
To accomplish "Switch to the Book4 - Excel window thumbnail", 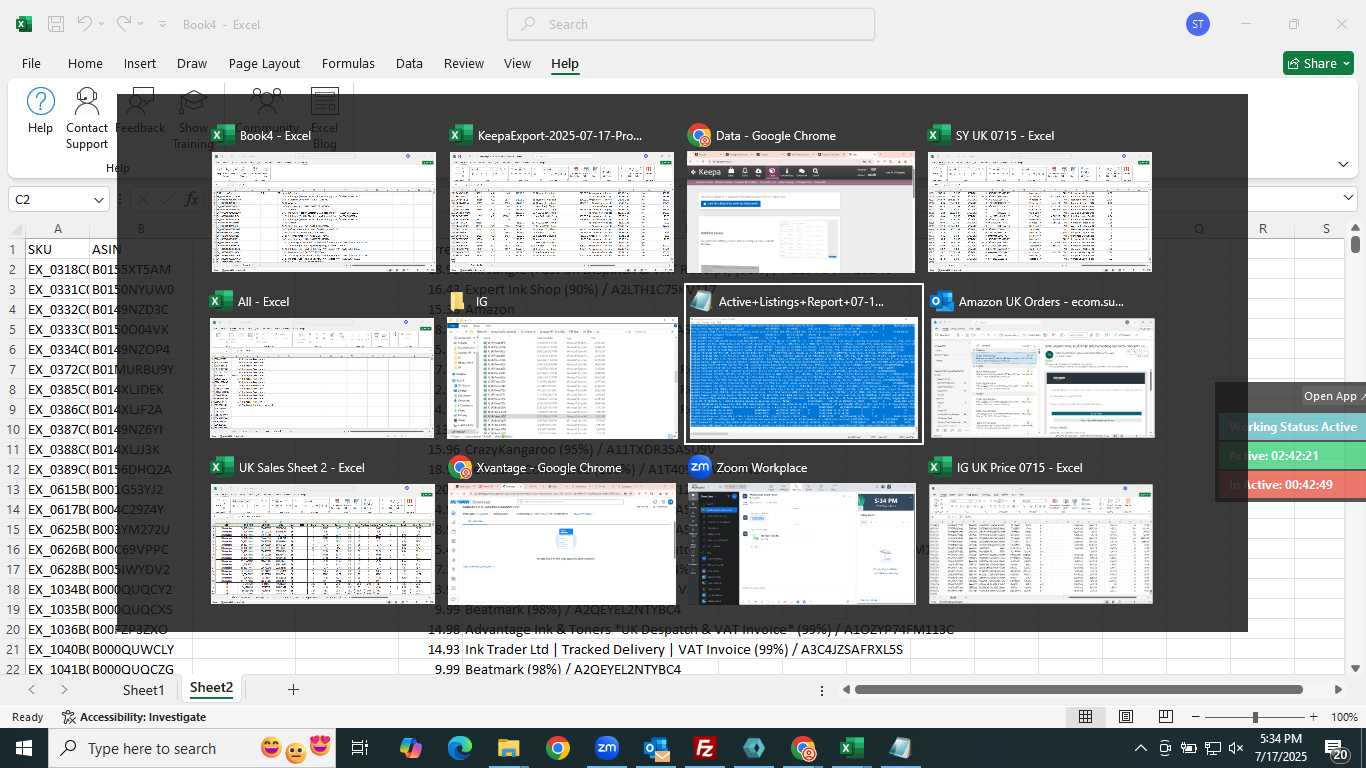I will coord(324,212).
